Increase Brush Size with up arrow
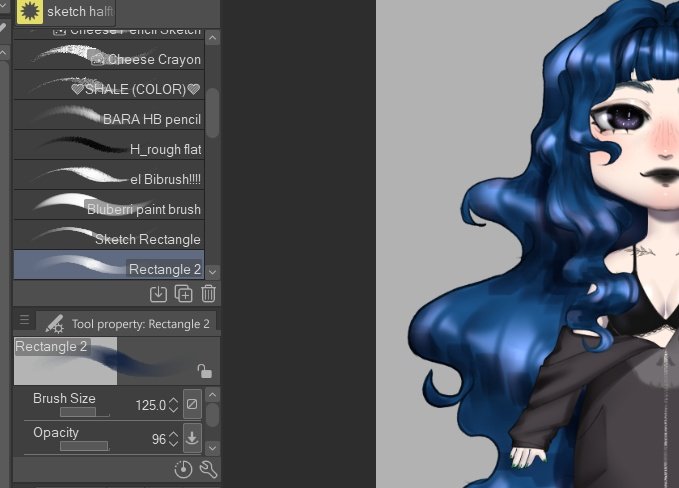This screenshot has width=679, height=488. point(174,401)
